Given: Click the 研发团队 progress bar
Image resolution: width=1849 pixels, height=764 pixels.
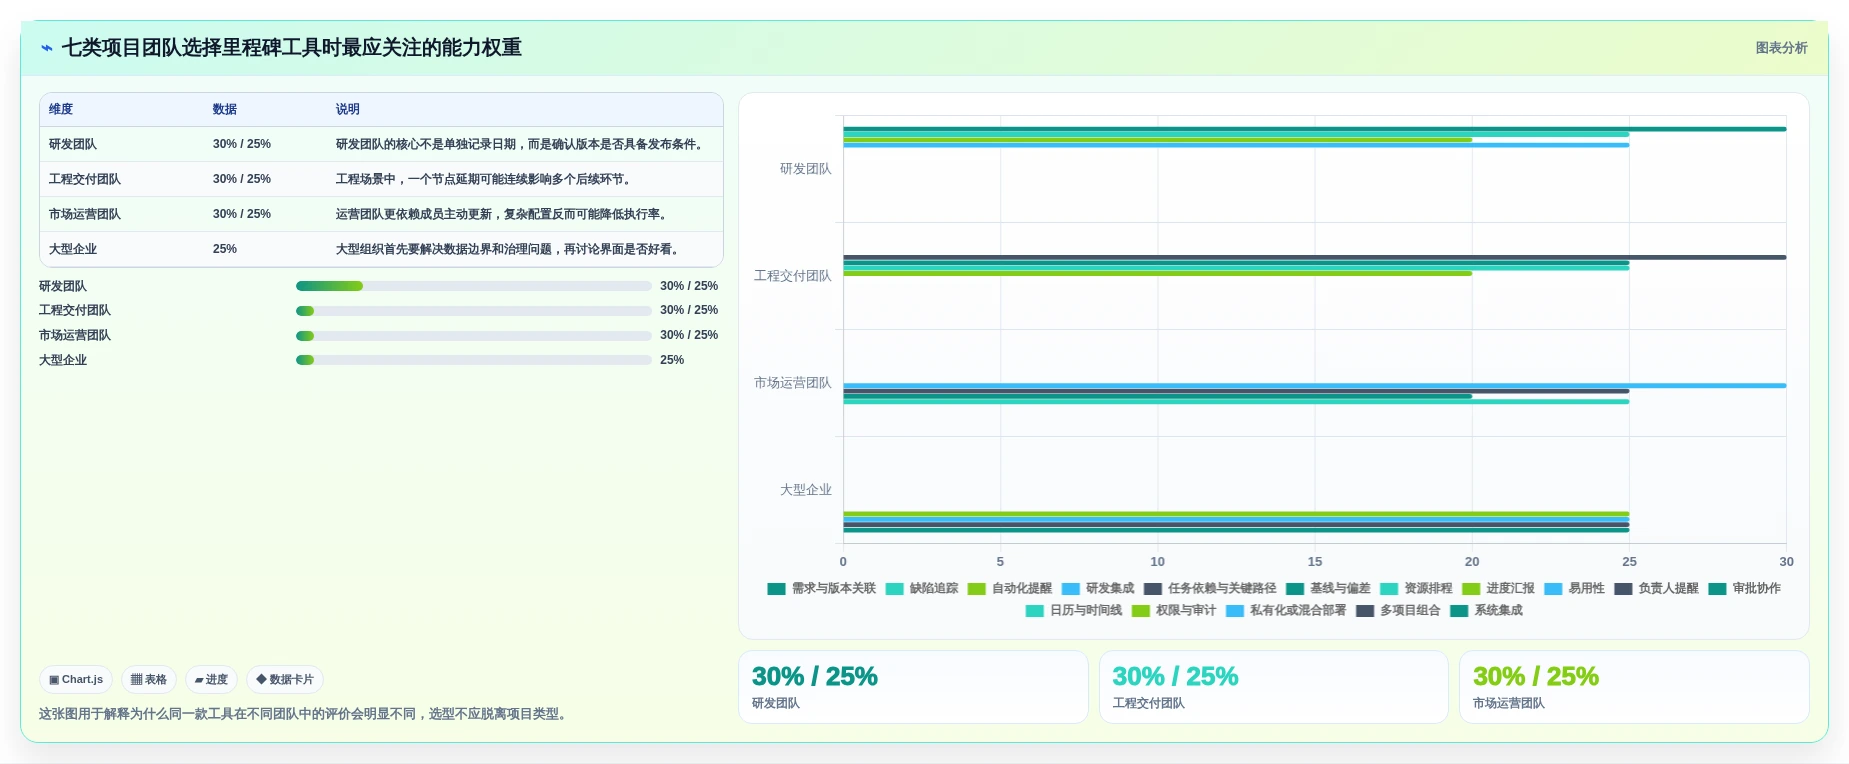Looking at the screenshot, I should pyautogui.click(x=473, y=286).
